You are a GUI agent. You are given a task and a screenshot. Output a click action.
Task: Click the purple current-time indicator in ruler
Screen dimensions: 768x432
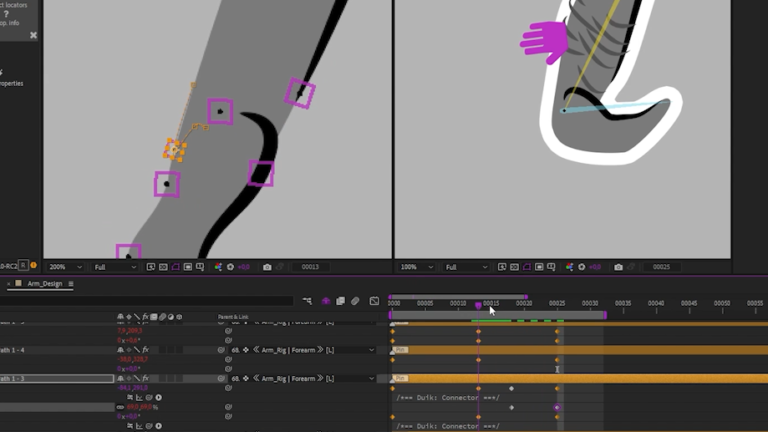478,304
